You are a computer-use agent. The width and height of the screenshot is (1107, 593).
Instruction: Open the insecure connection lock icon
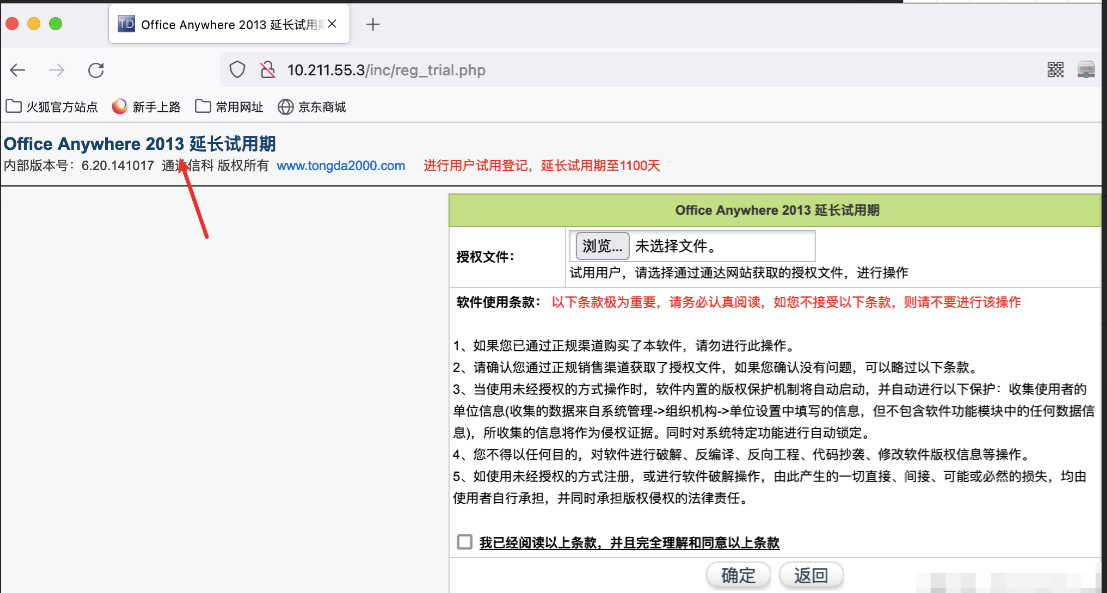point(268,70)
